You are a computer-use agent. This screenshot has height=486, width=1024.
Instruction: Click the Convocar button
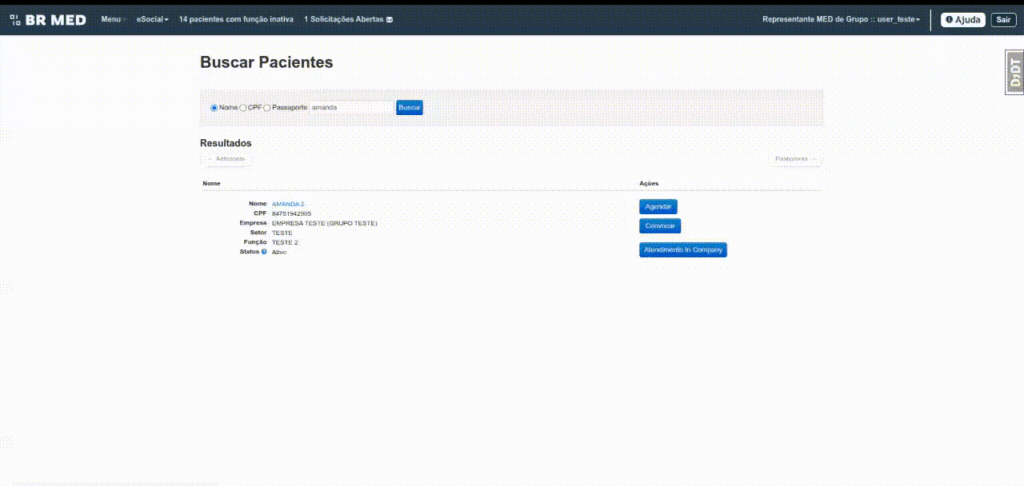660,226
